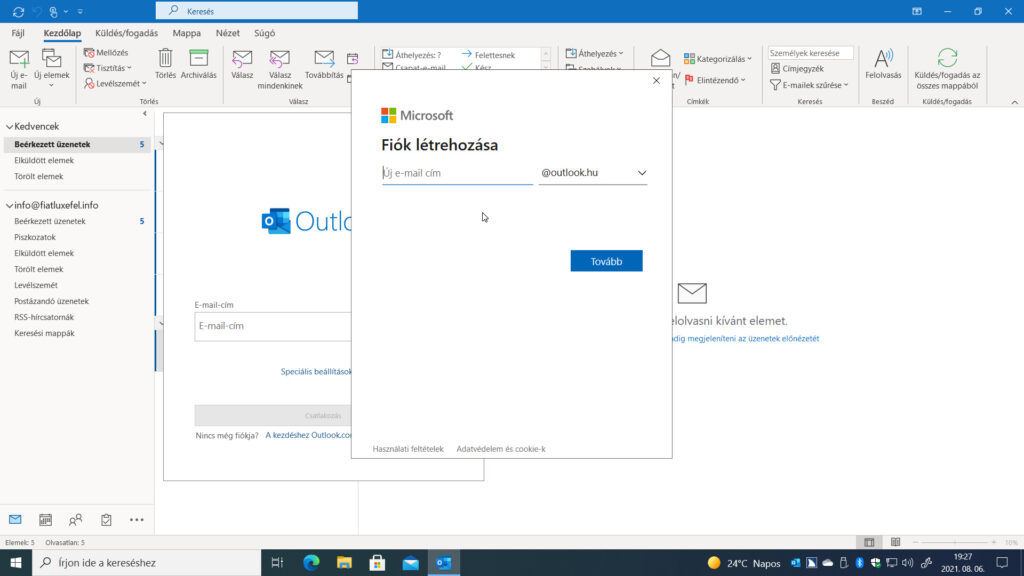Viewport: 1024px width, 576px height.
Task: Open Calendar view in navigation bar
Action: pyautogui.click(x=45, y=520)
